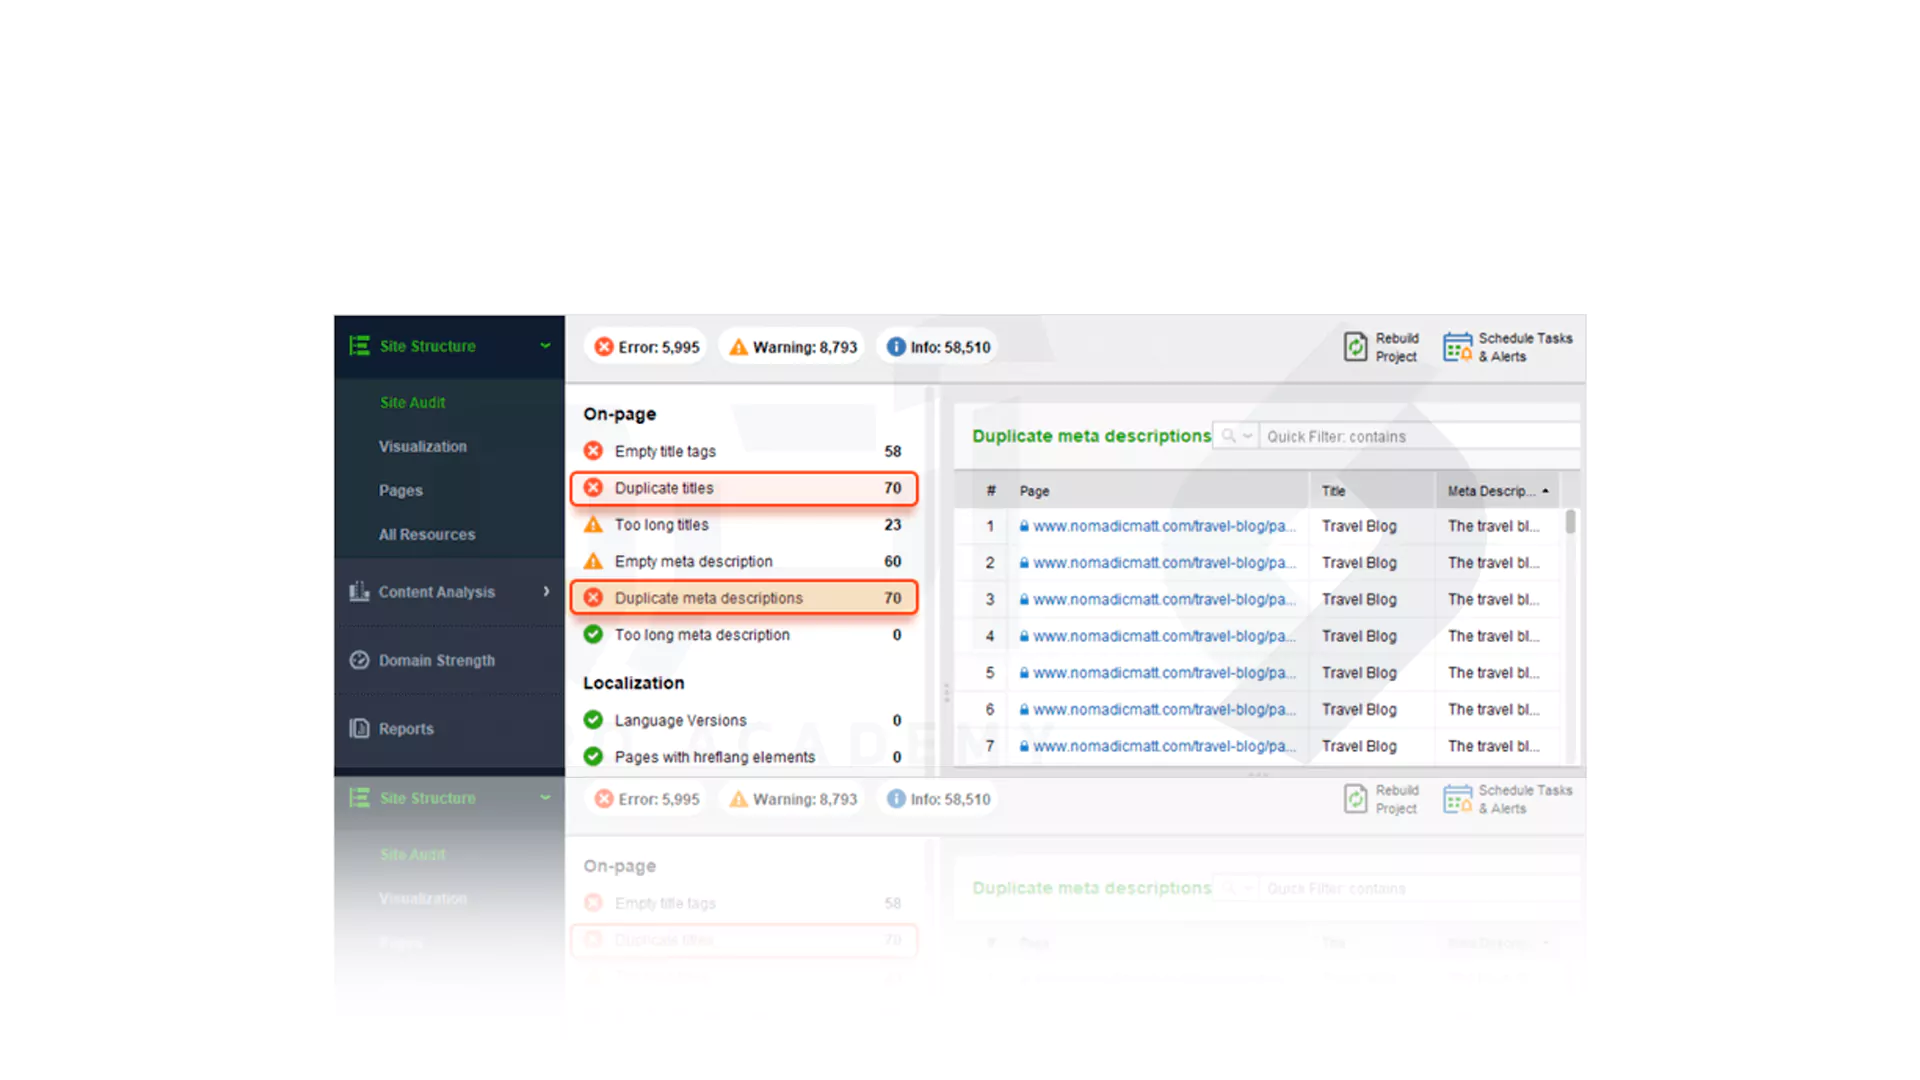Sort by Meta Description column arrow
The height and width of the screenshot is (1080, 1920).
tap(1545, 491)
